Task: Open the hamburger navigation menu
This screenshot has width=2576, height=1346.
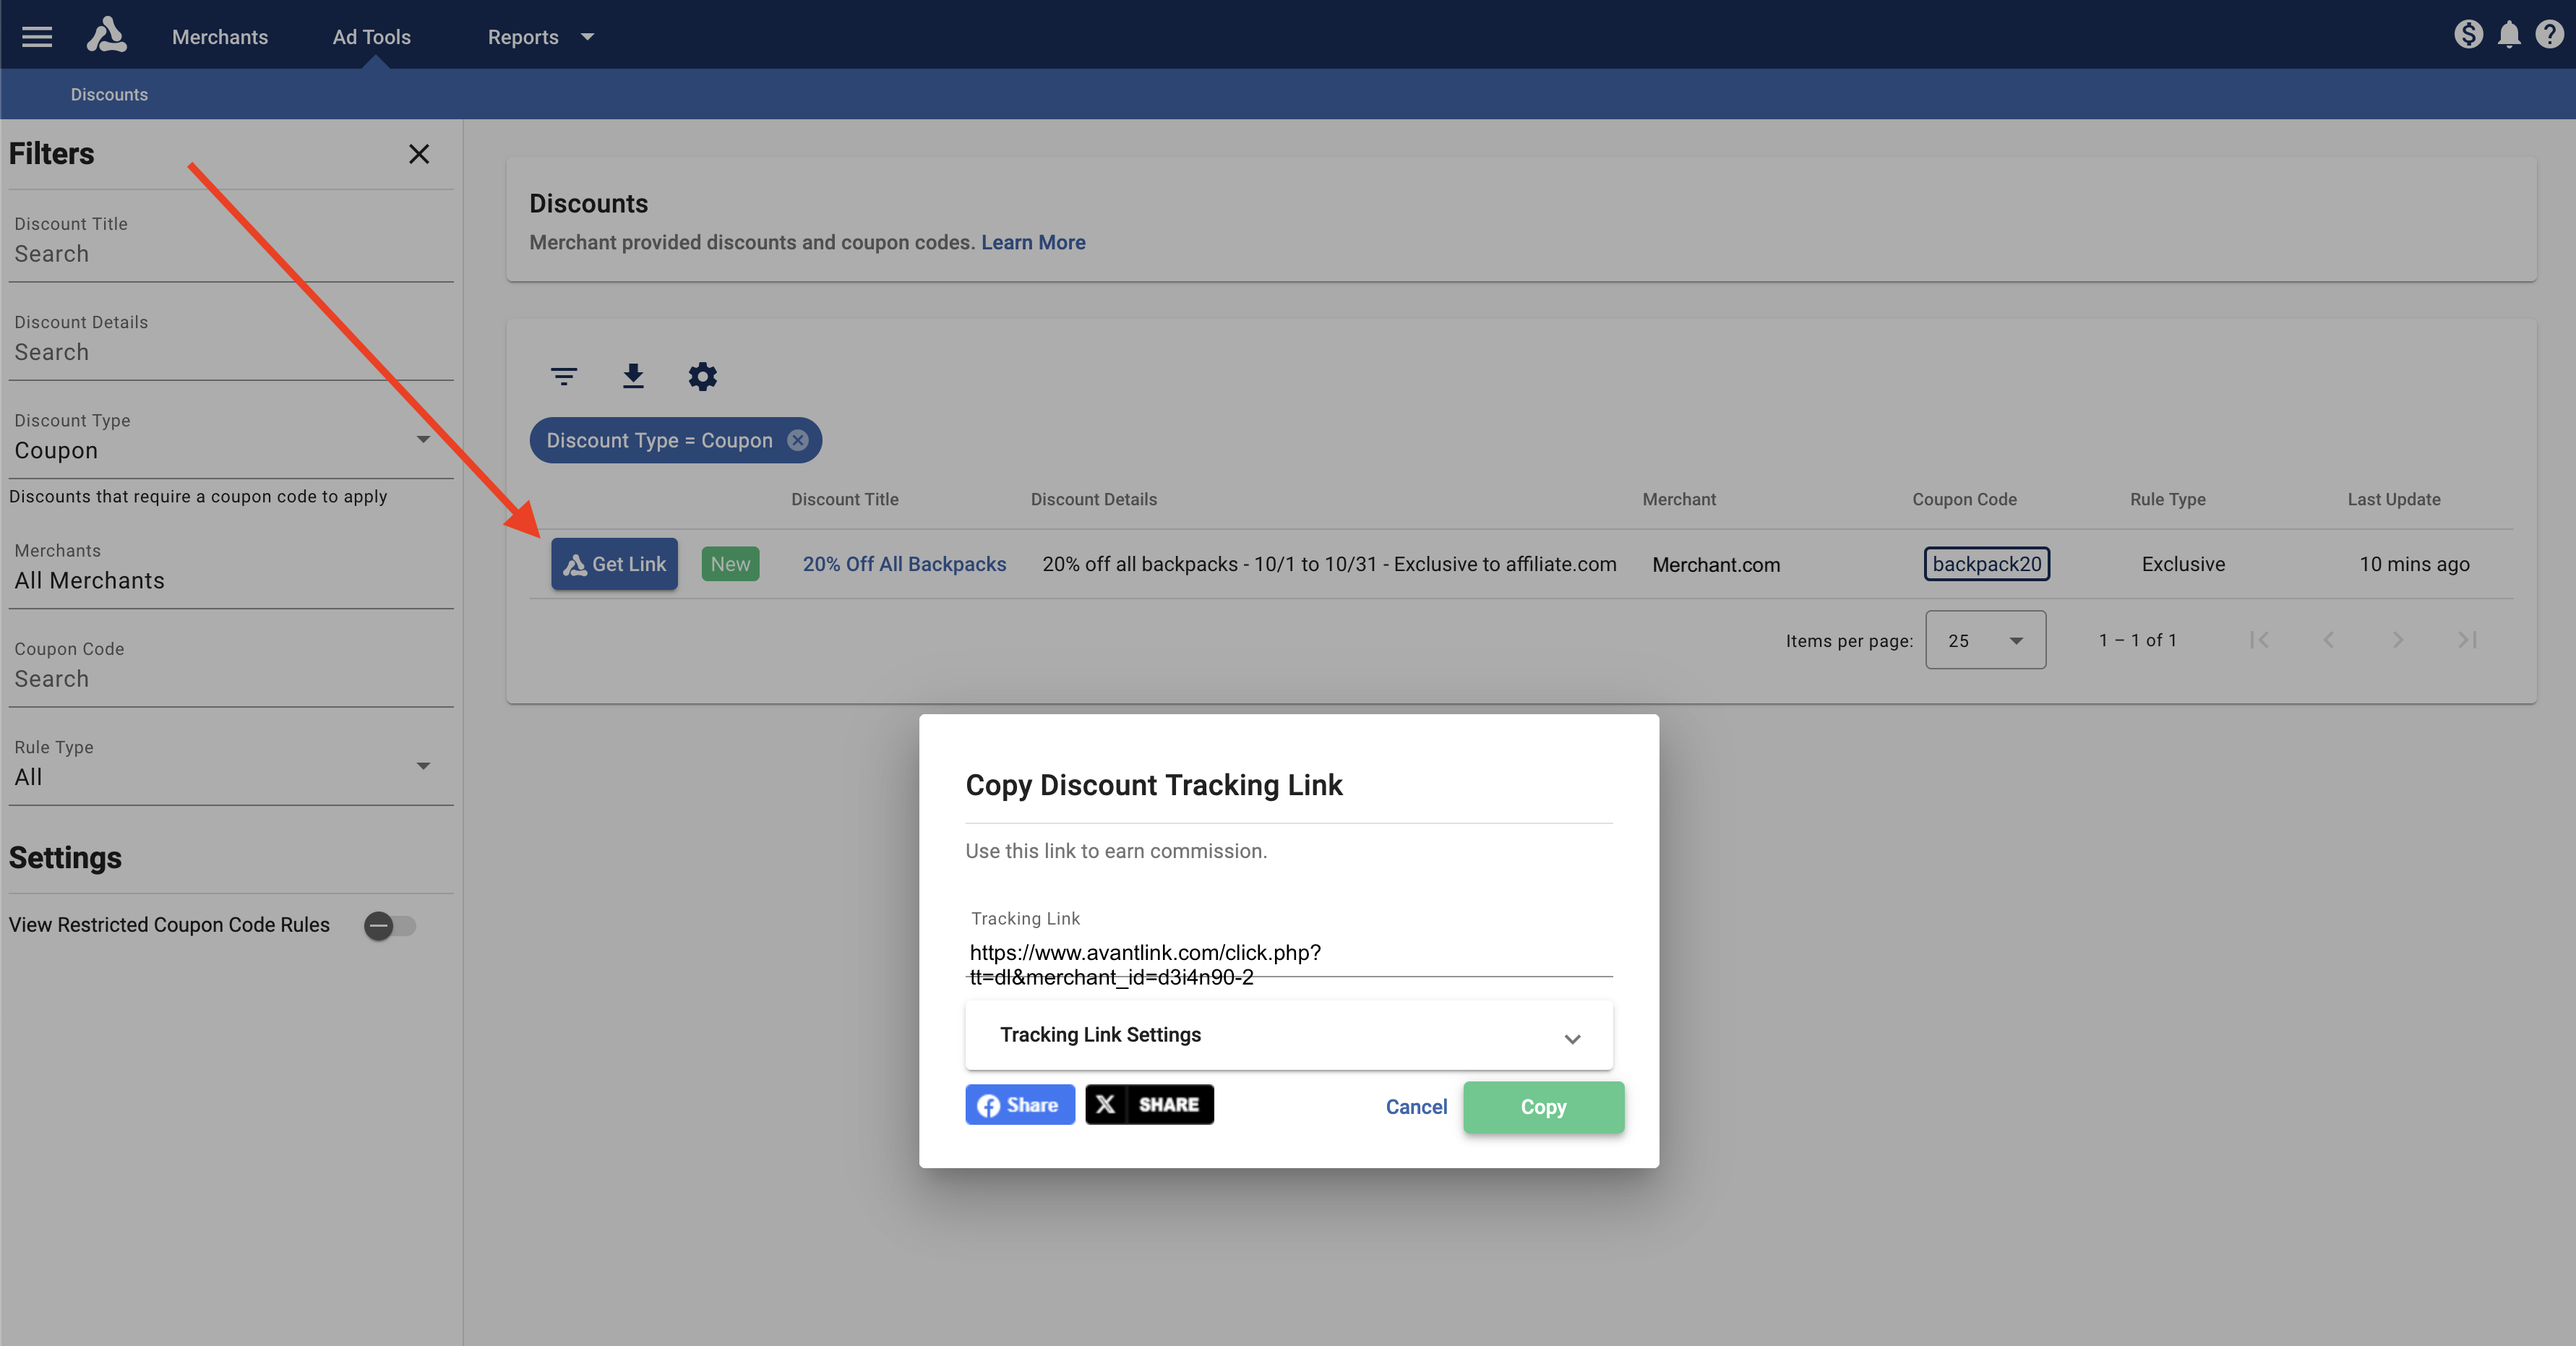Action: pyautogui.click(x=37, y=37)
